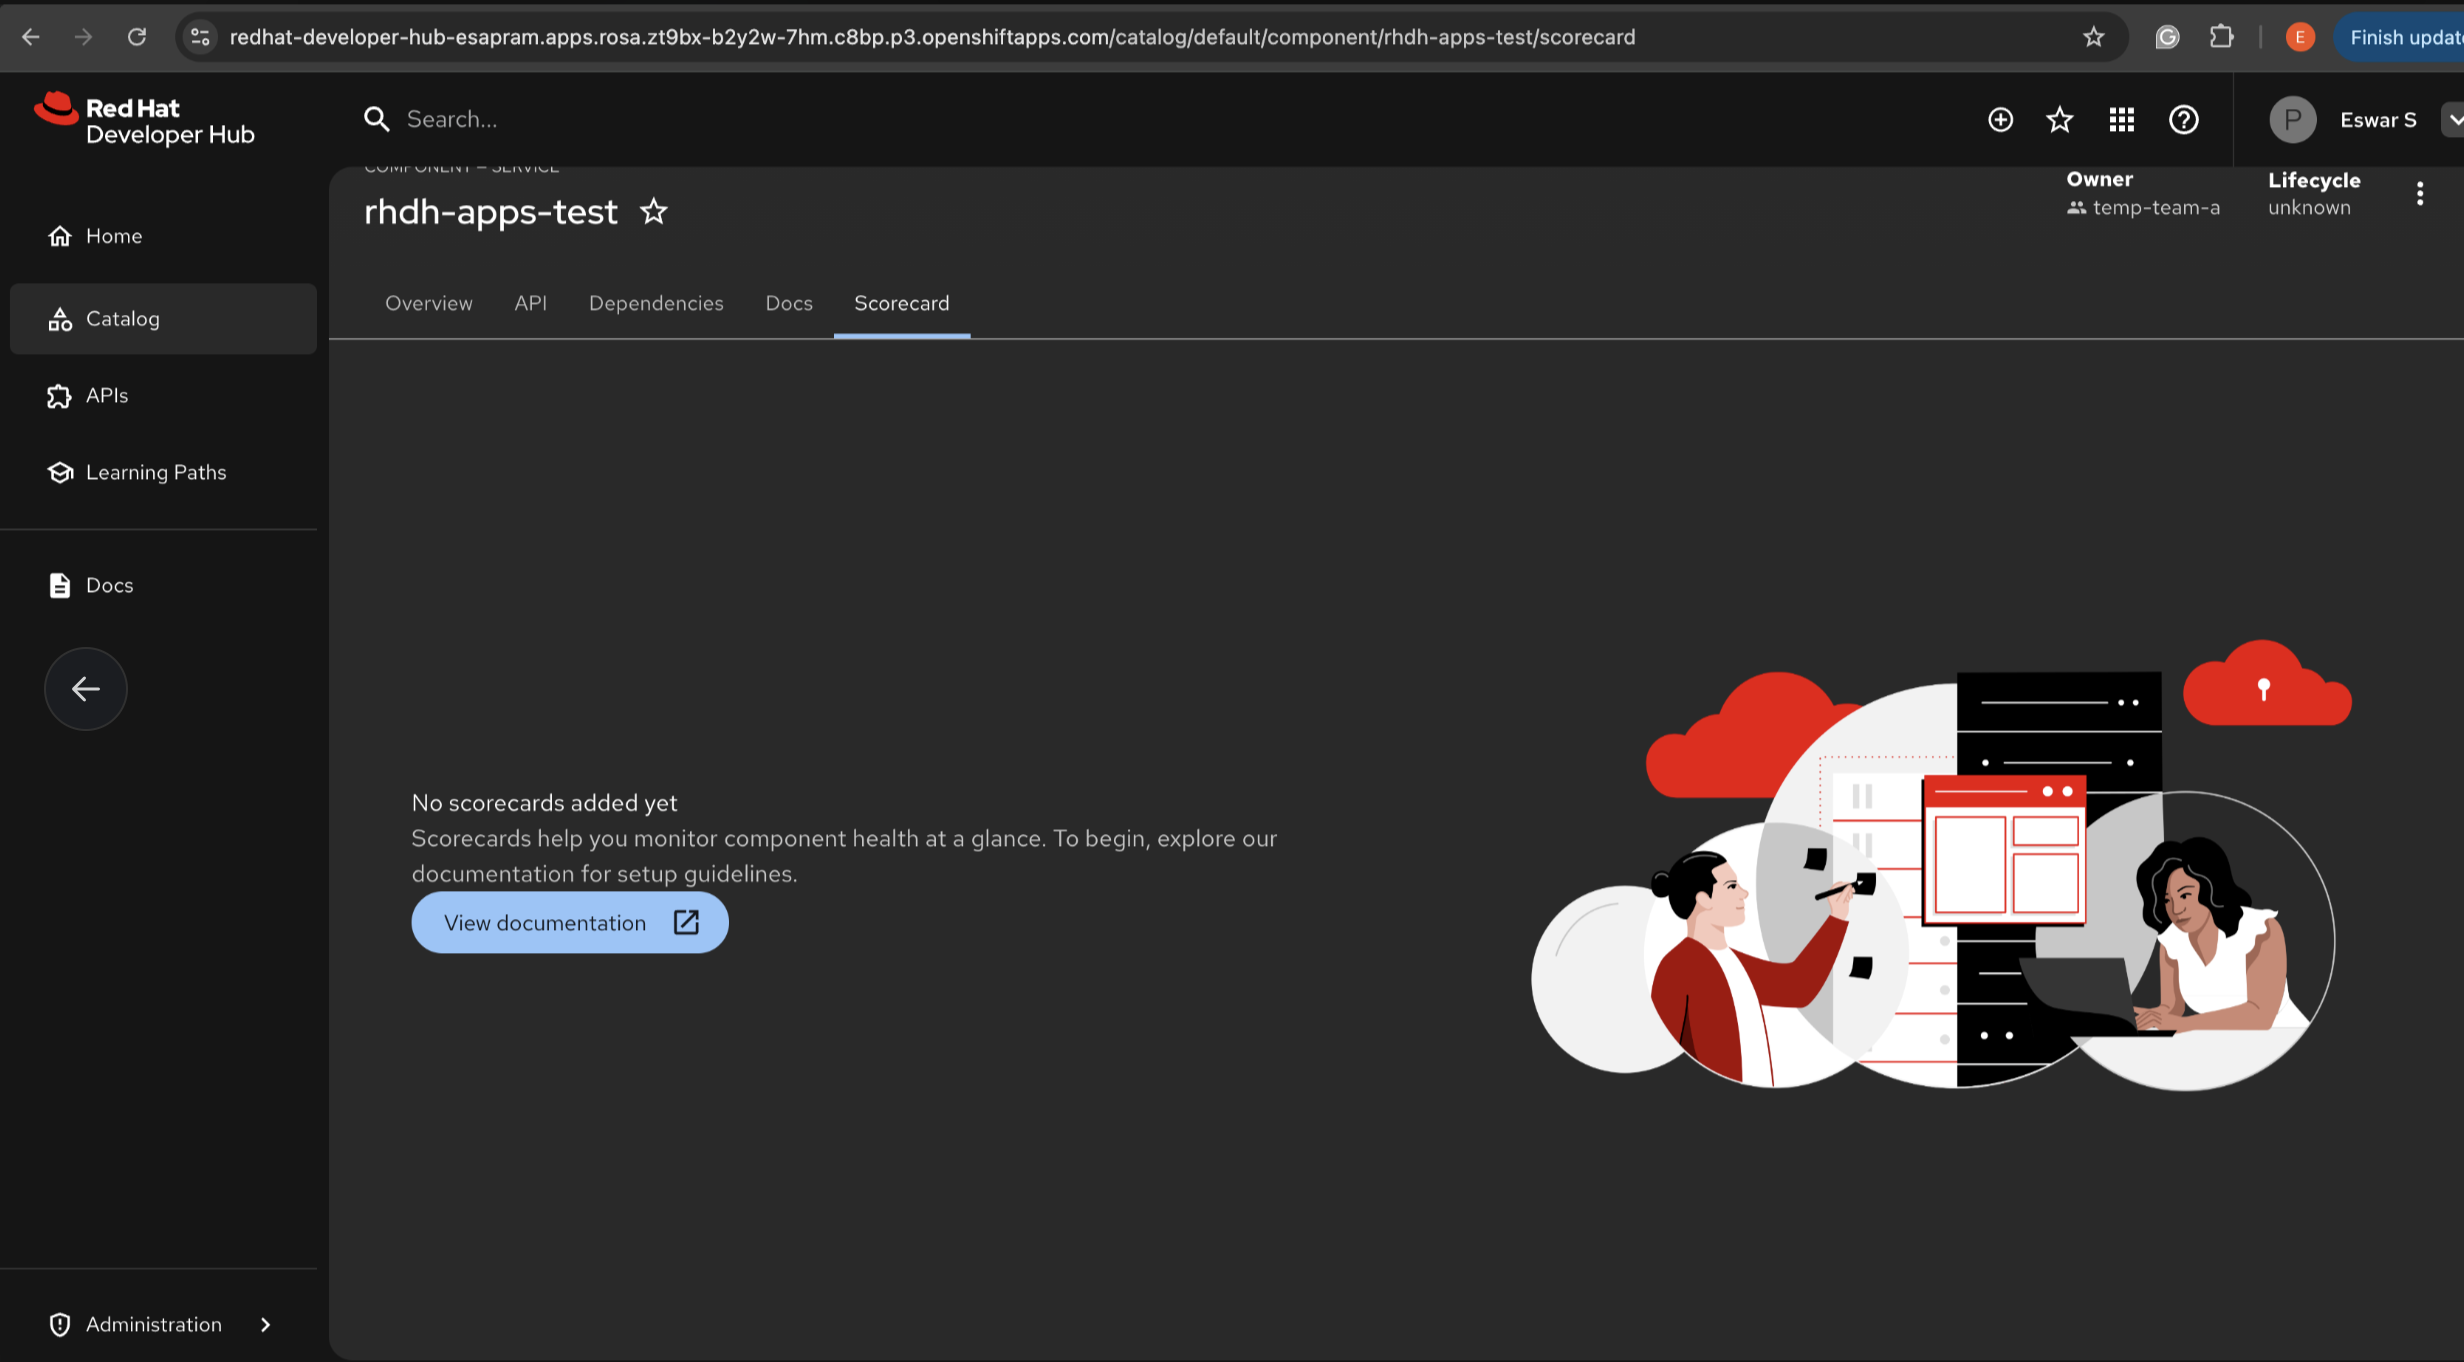
Task: Reload the page using browser refresh
Action: pyautogui.click(x=137, y=38)
